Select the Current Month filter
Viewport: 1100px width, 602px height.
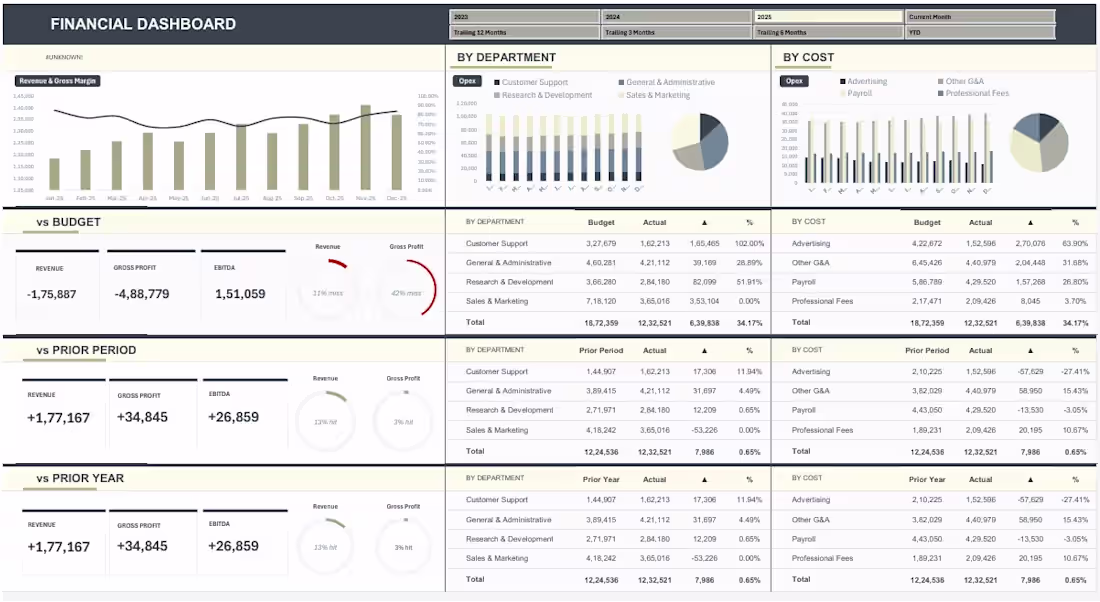coord(980,16)
